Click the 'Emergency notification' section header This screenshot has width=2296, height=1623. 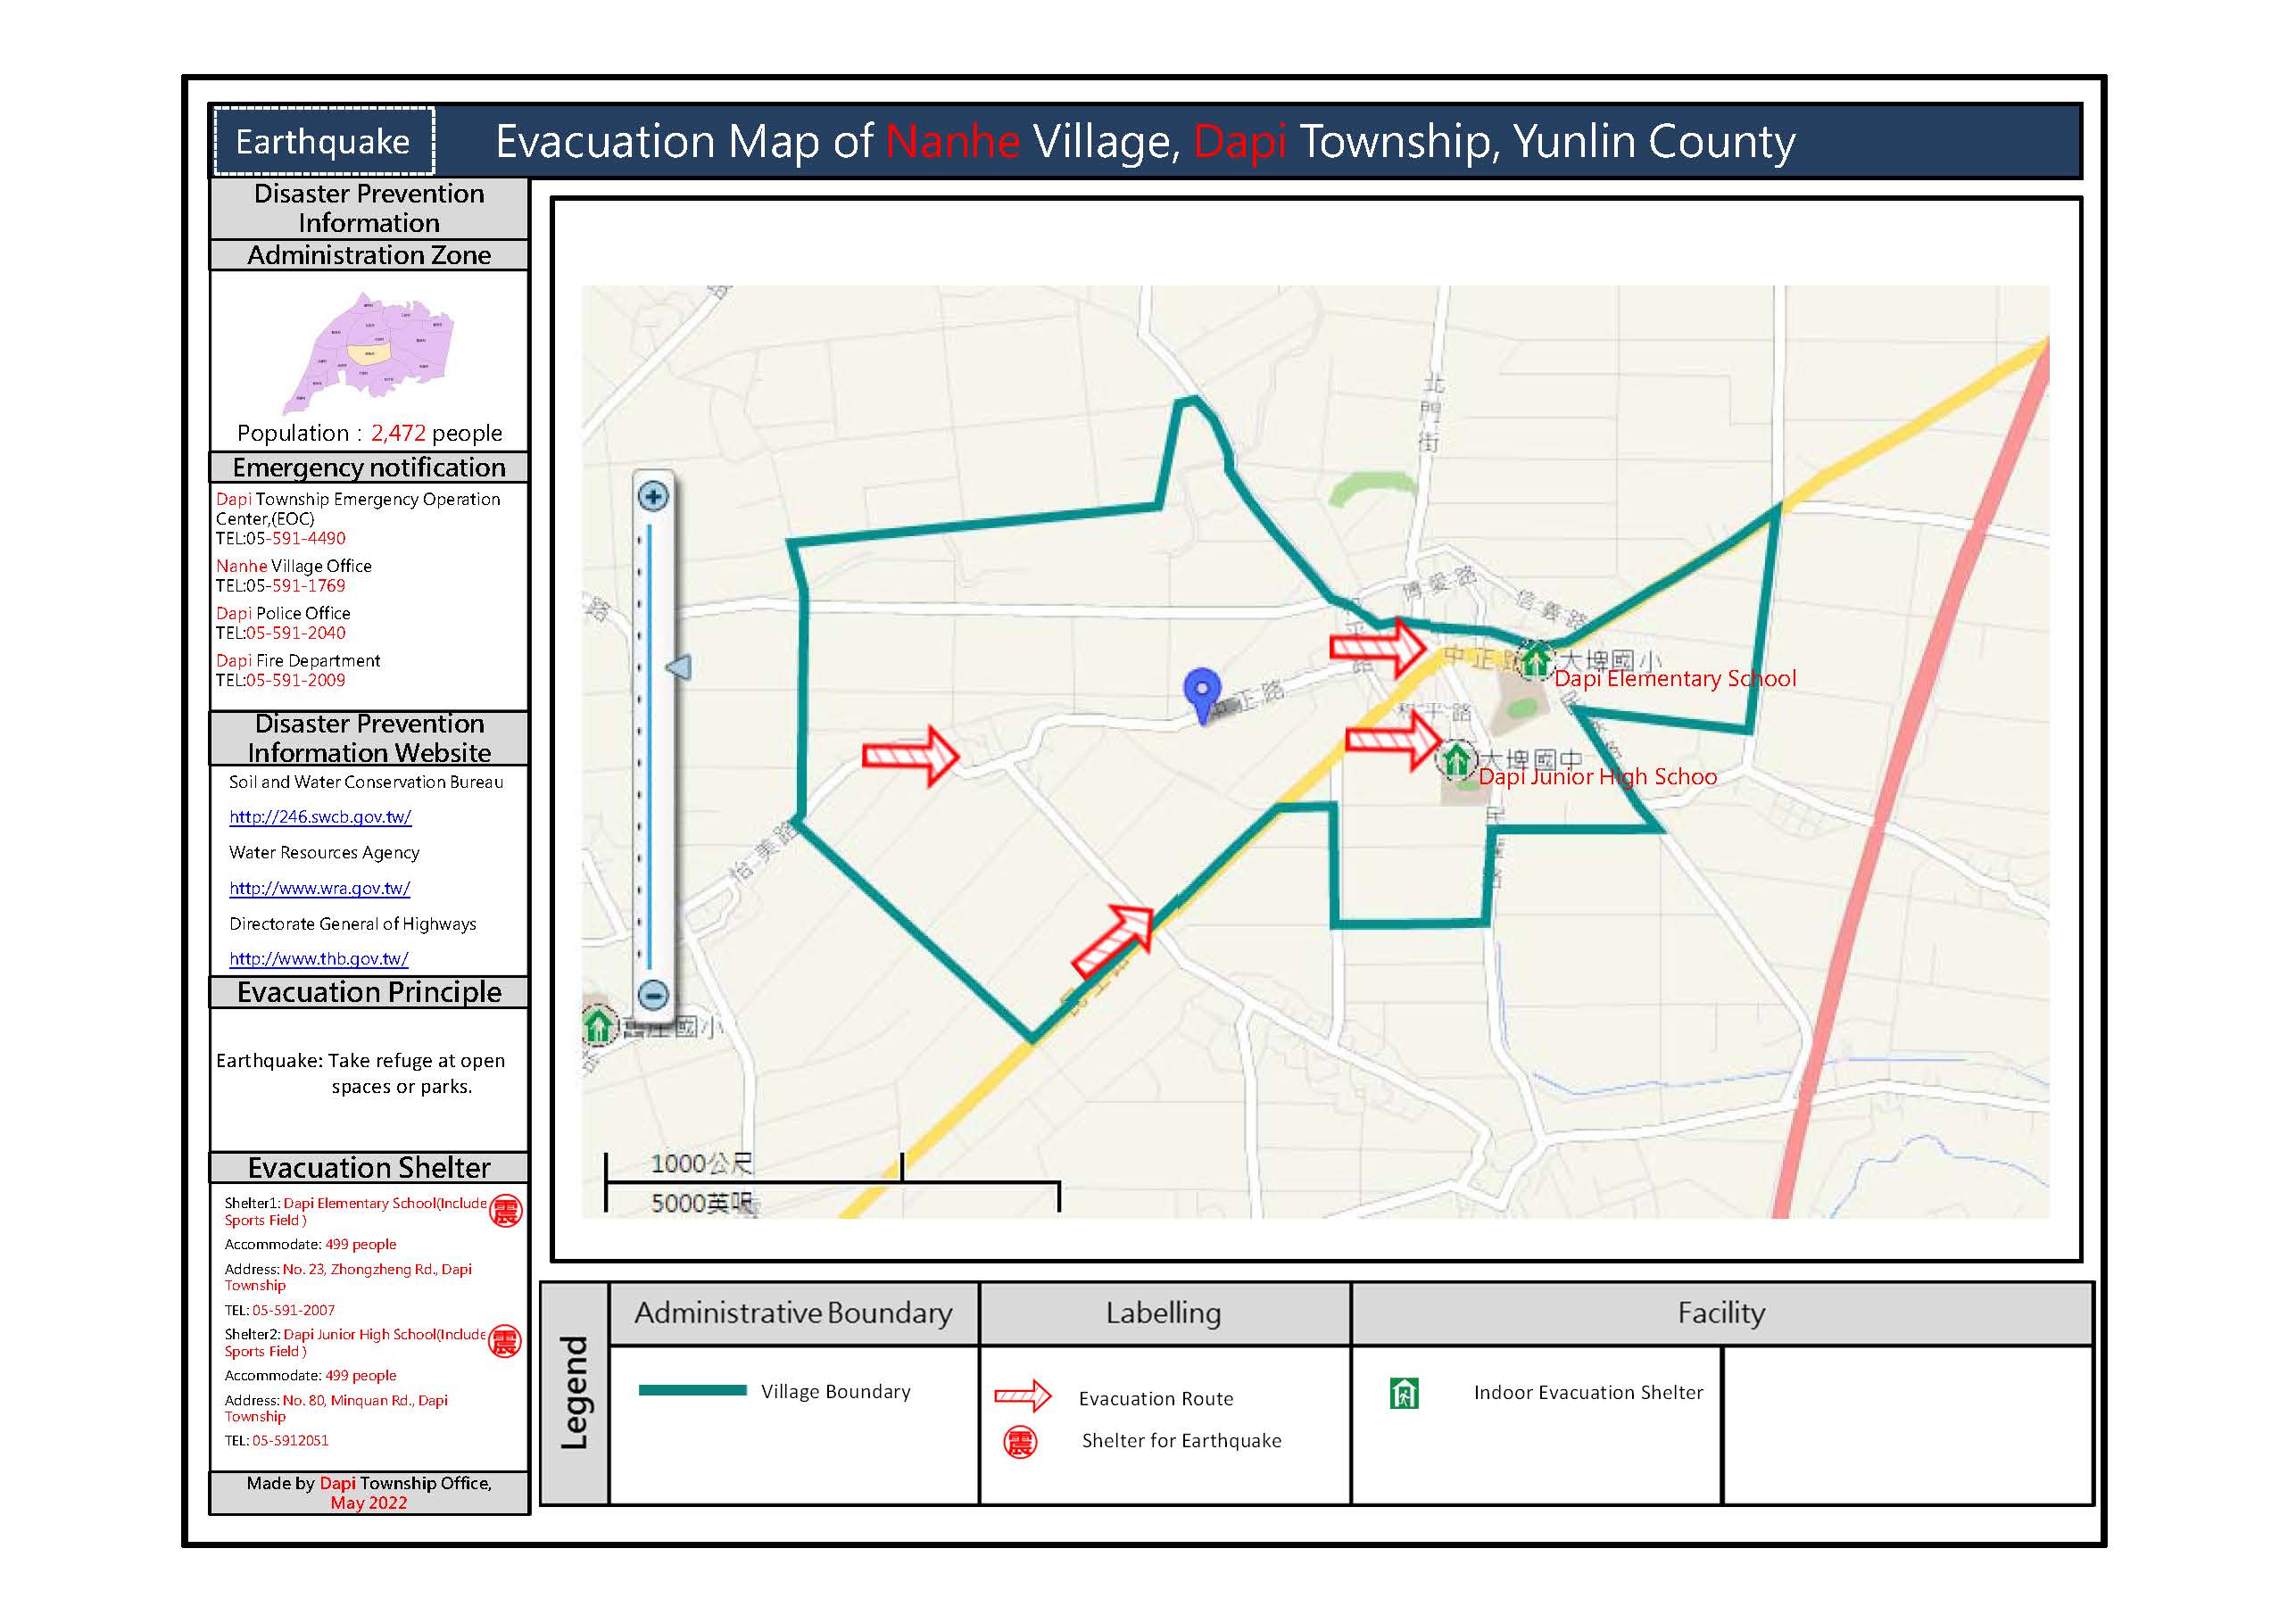coord(369,467)
